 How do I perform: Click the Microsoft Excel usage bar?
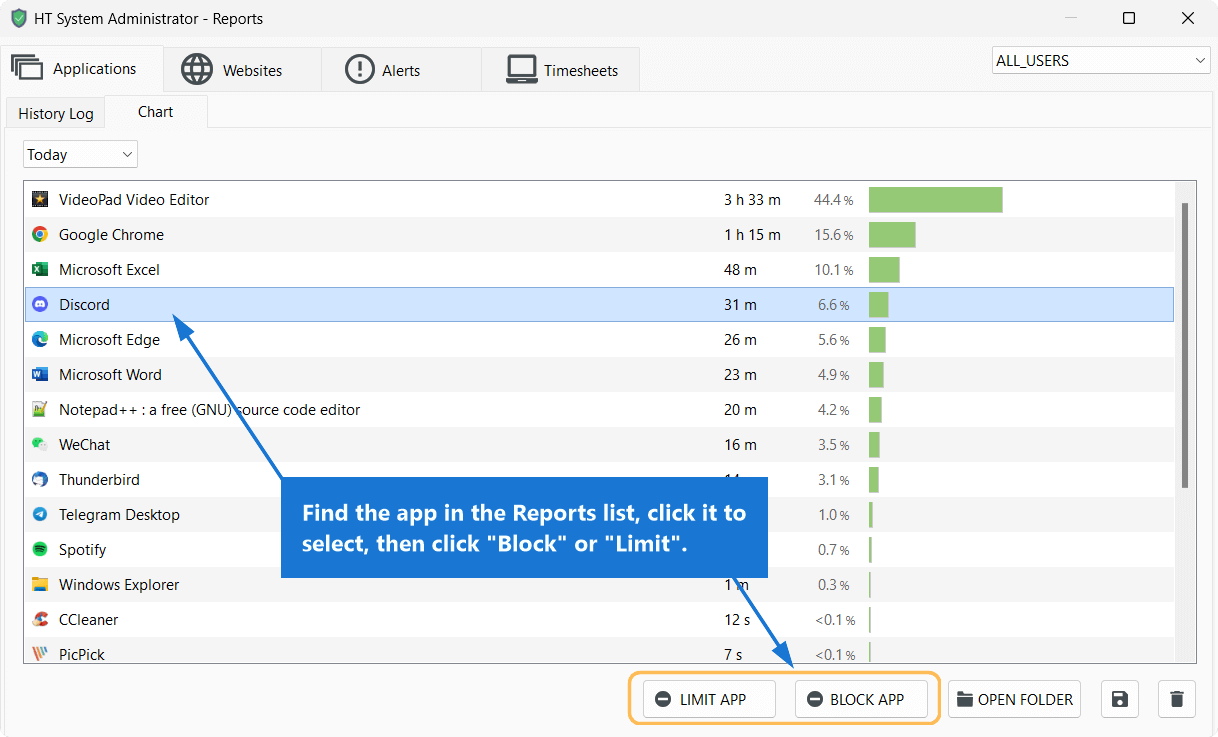point(884,270)
